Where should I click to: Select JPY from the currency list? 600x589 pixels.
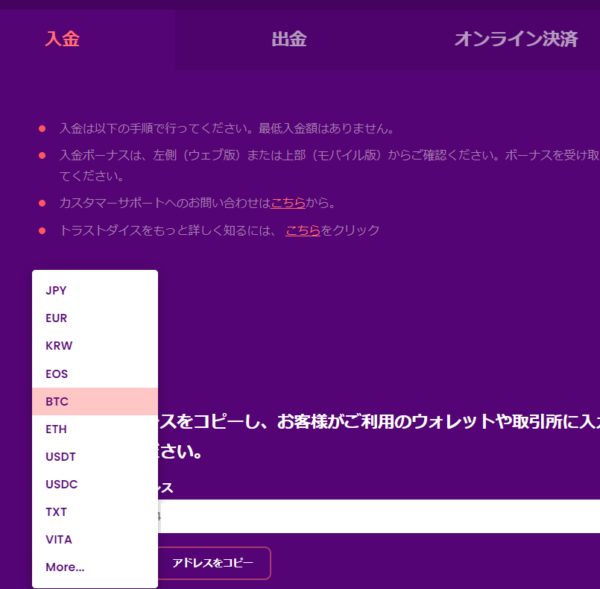(57, 290)
